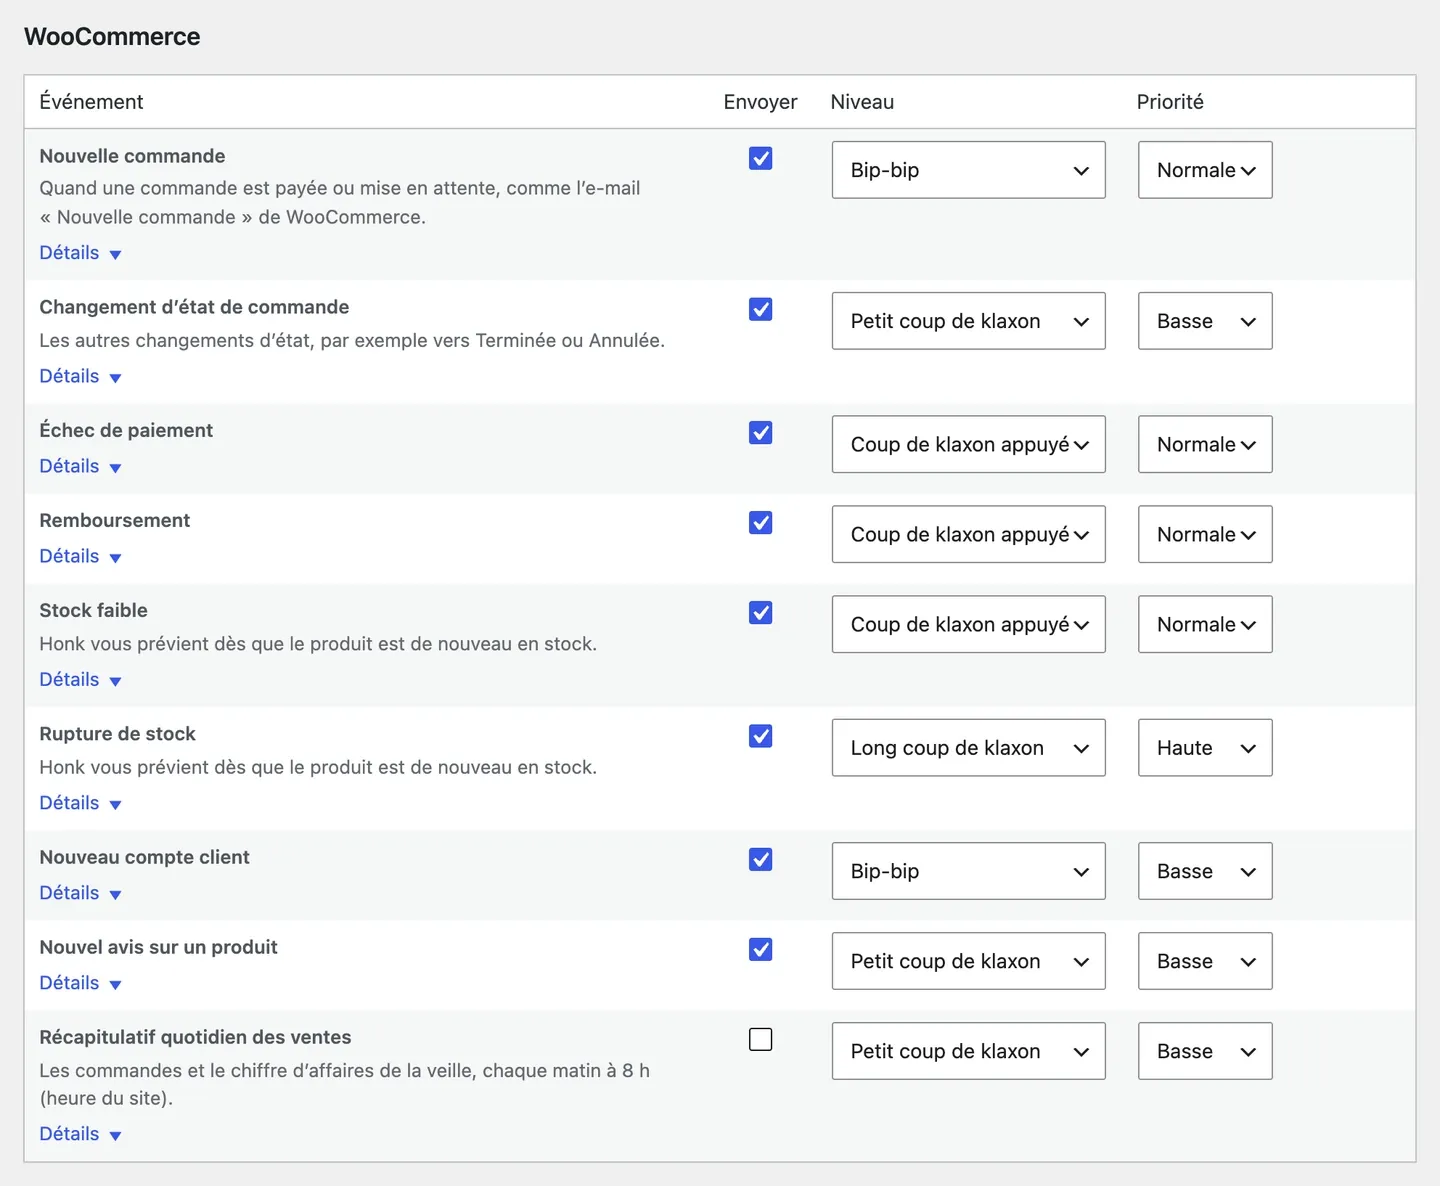This screenshot has width=1440, height=1186.
Task: Change the Remboursement Niveau dropdown
Action: [968, 534]
